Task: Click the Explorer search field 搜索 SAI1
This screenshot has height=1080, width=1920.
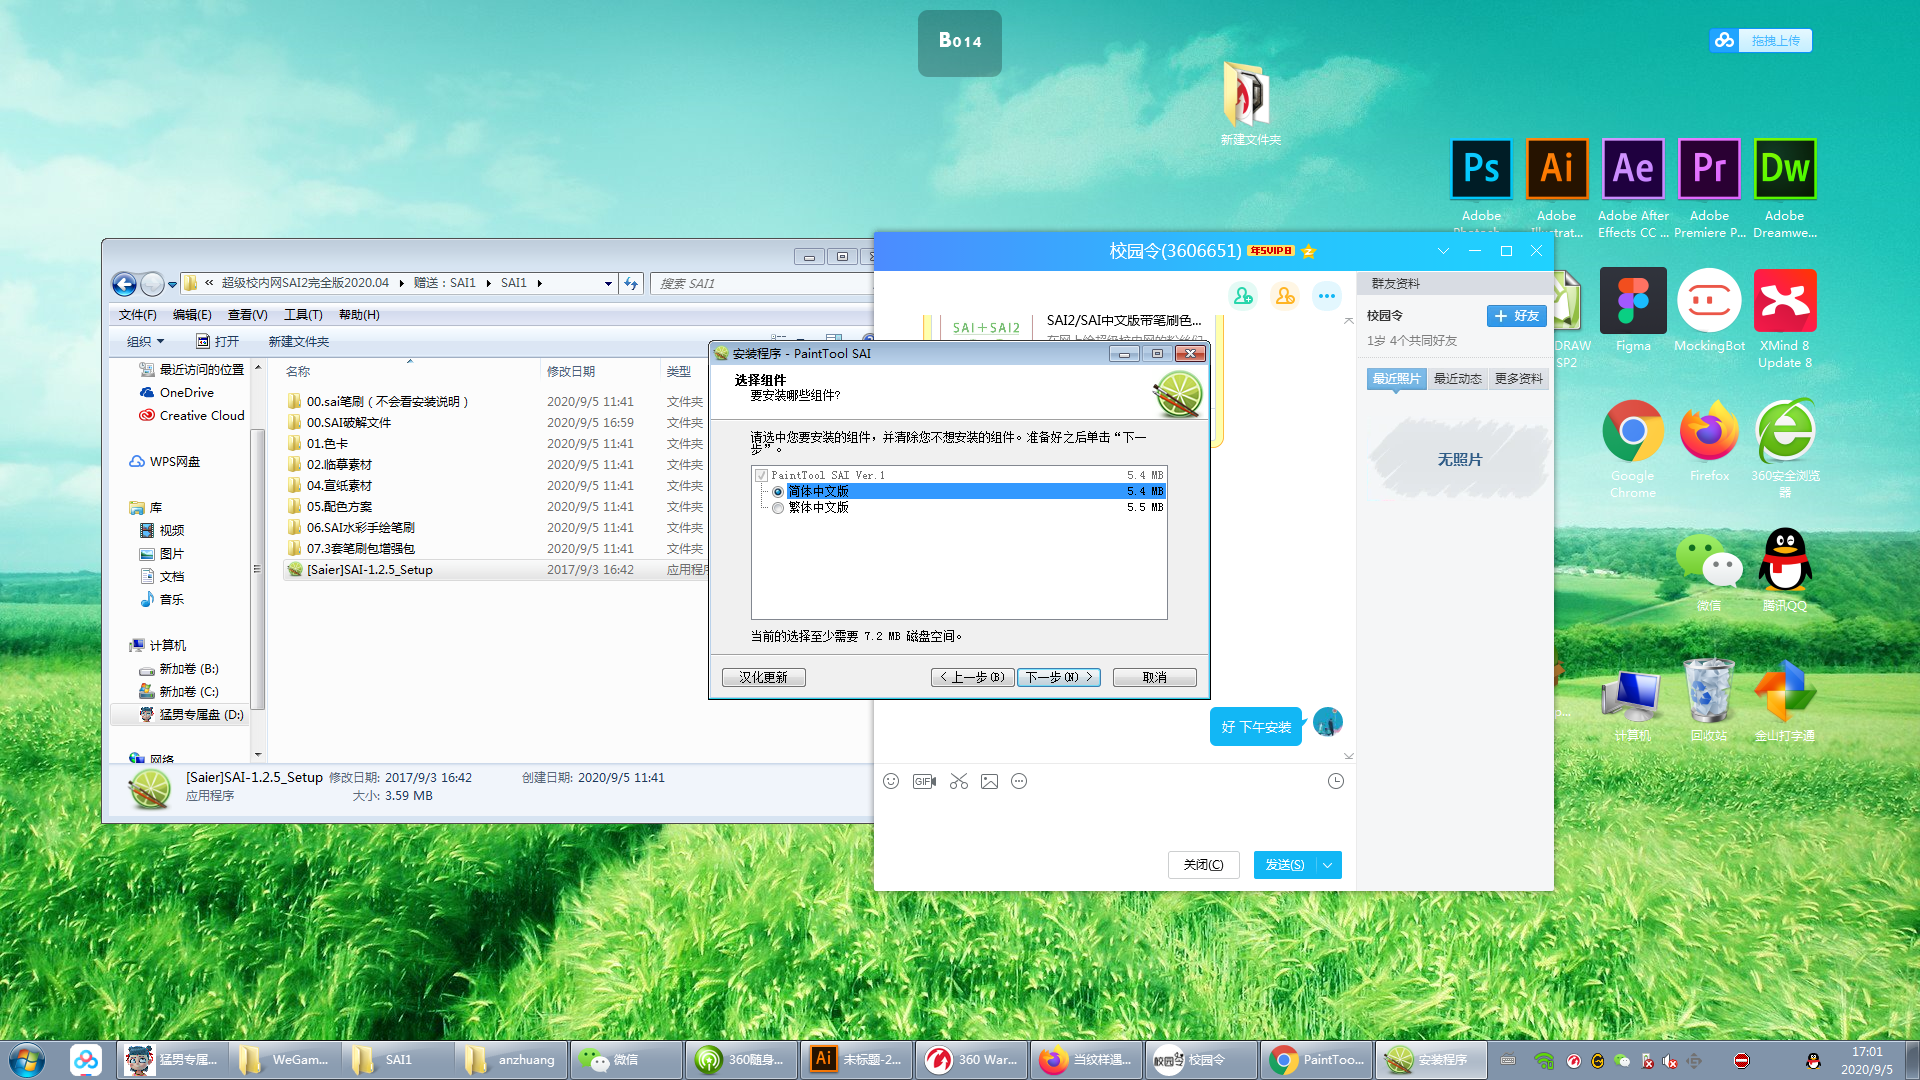Action: click(760, 284)
